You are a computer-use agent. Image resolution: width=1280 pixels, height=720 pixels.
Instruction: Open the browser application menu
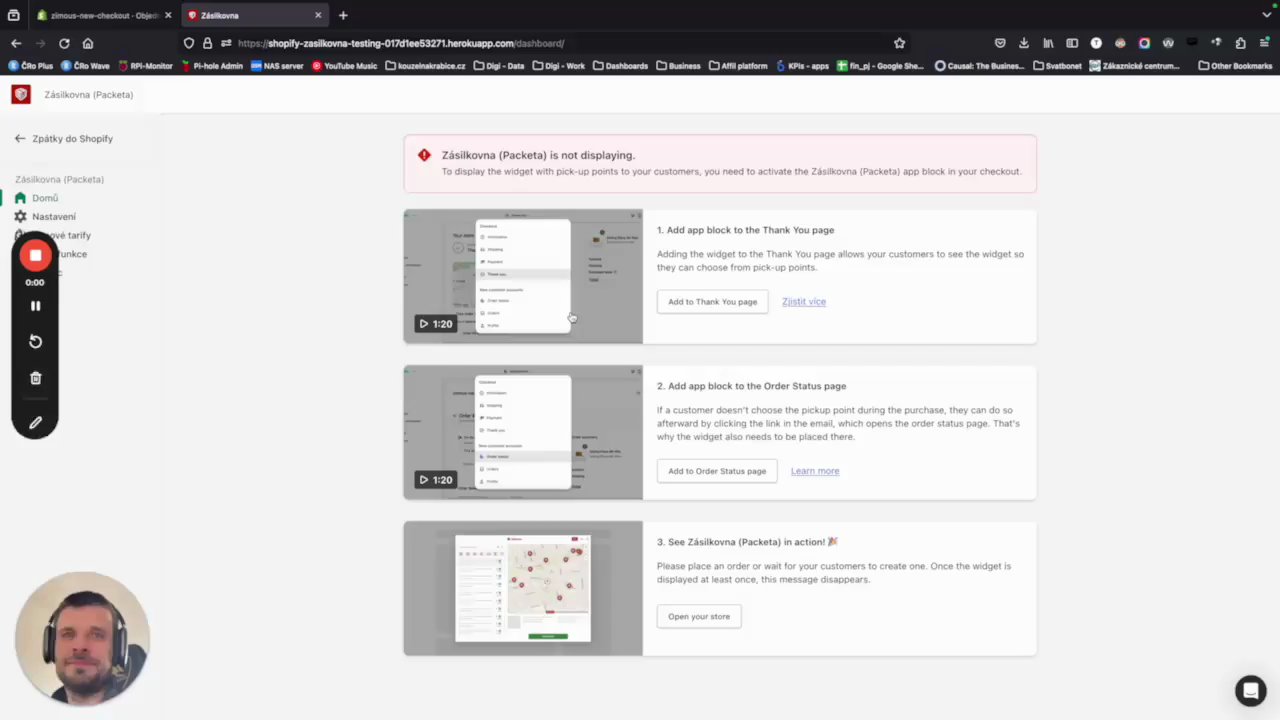click(x=1264, y=43)
